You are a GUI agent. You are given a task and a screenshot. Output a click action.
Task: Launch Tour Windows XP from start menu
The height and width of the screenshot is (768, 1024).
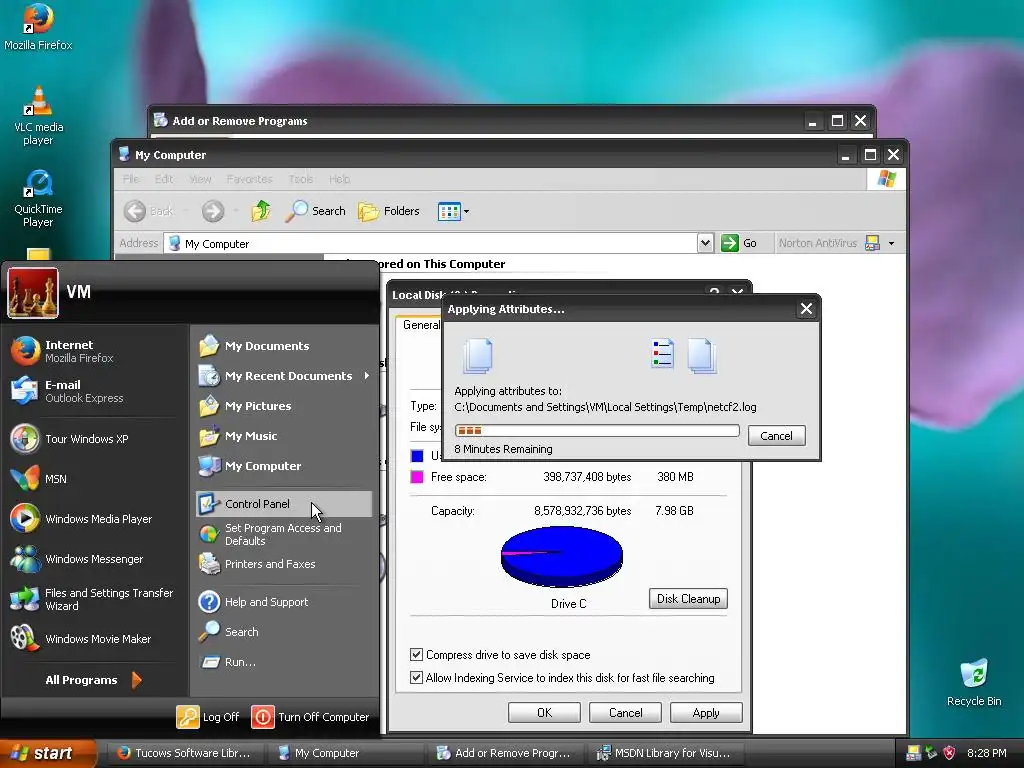(x=95, y=439)
